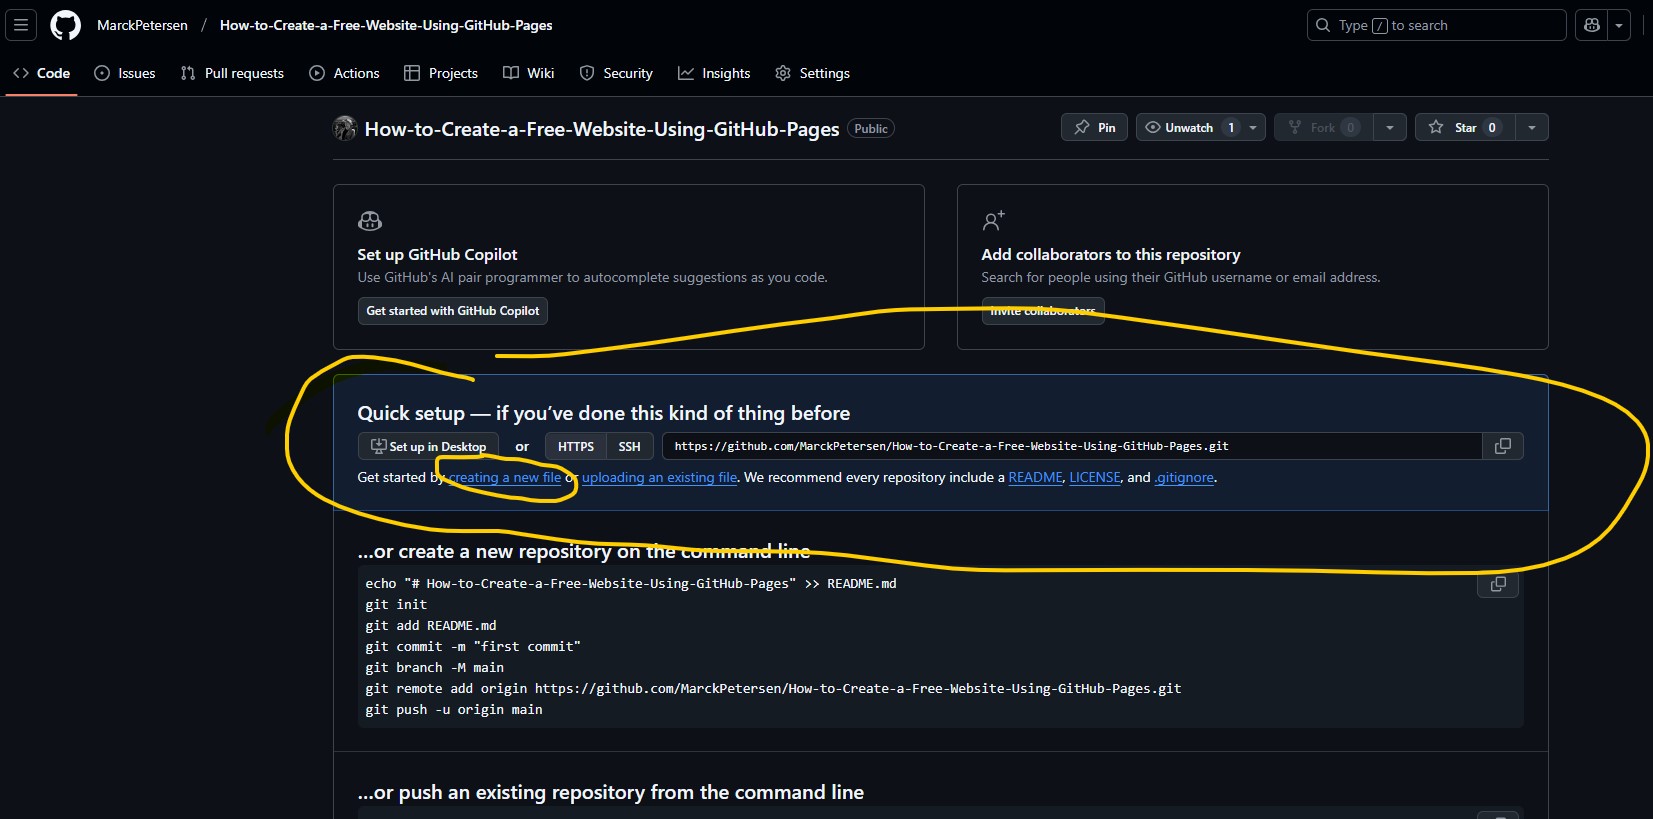Select the repository clone URL field

click(x=1072, y=446)
